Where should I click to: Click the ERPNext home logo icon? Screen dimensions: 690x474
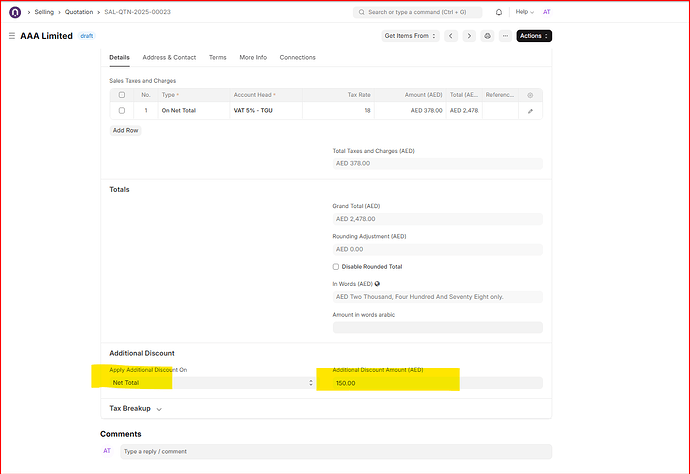(16, 12)
